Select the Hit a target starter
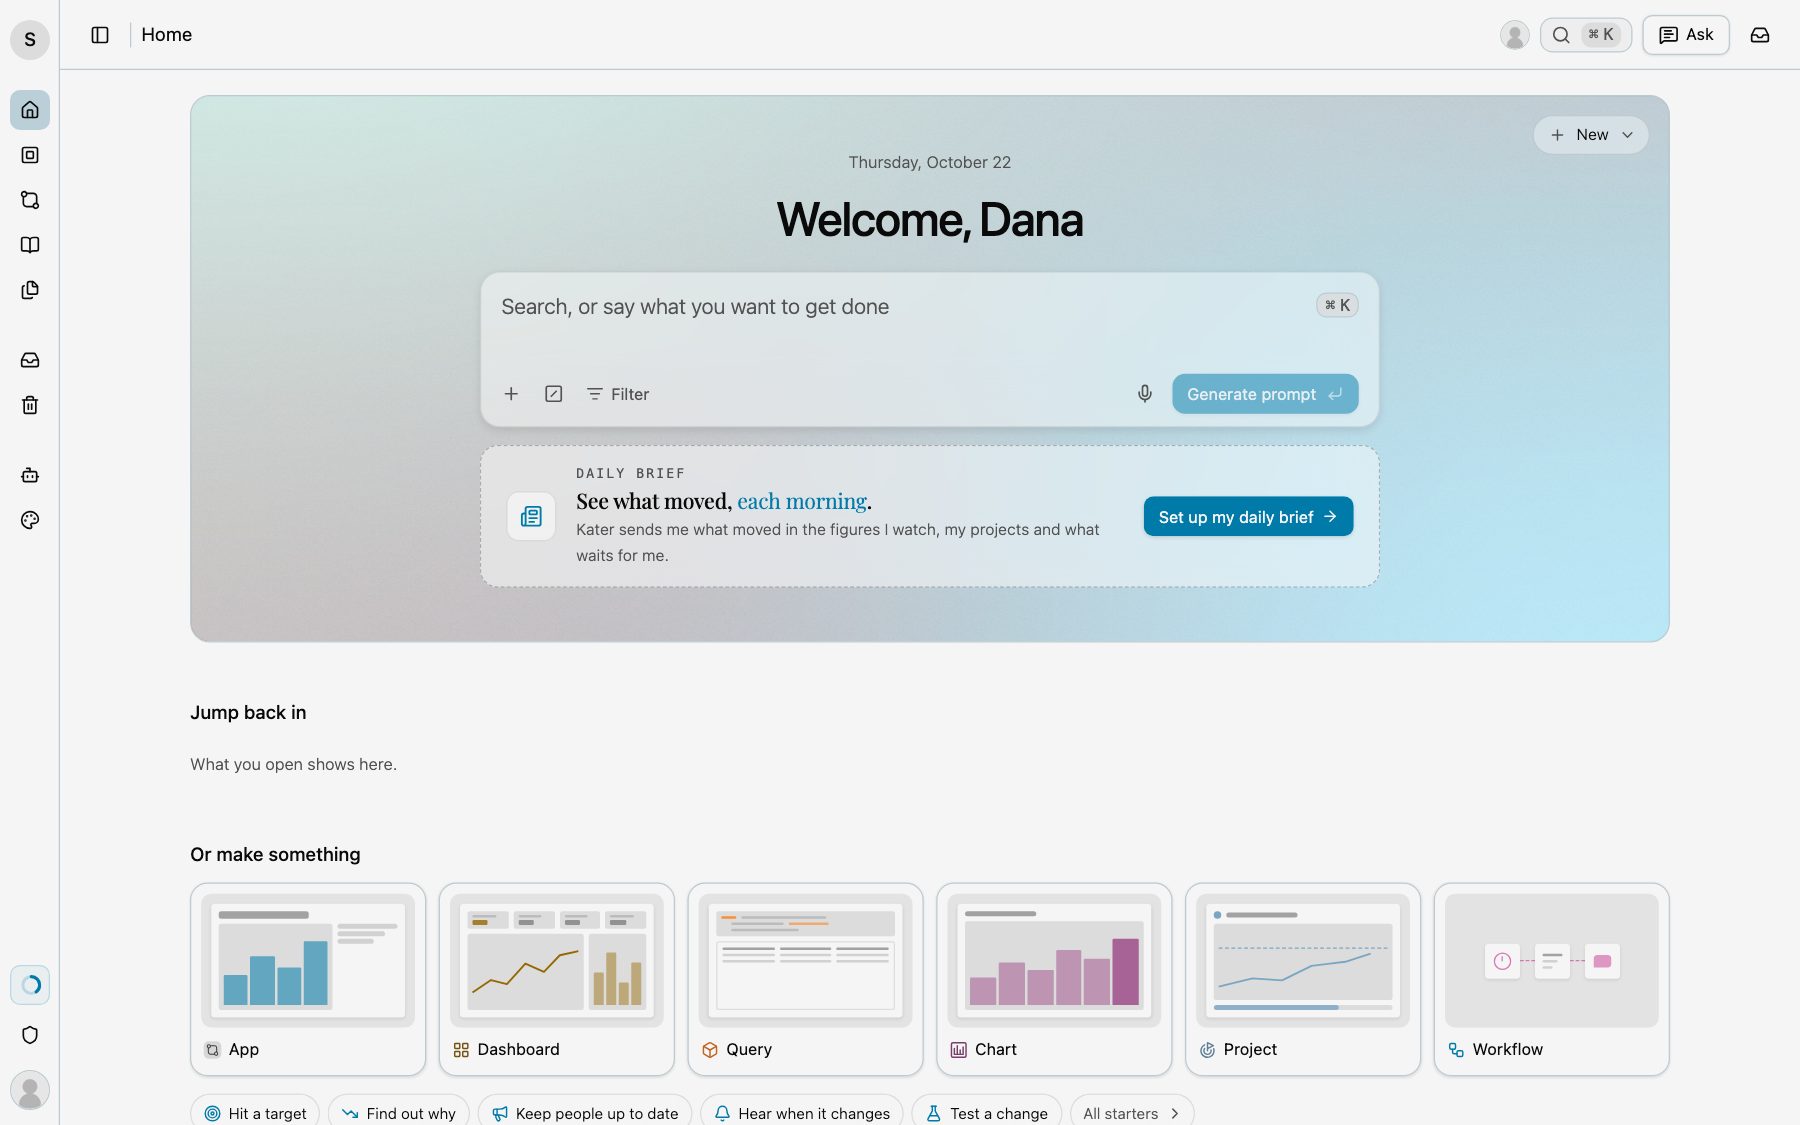 pos(255,1113)
